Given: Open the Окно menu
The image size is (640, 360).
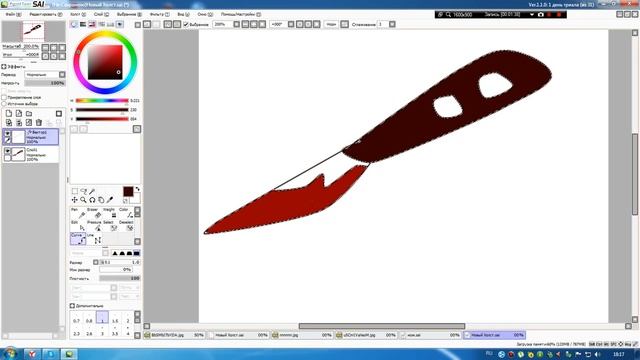Looking at the screenshot, I should (204, 14).
